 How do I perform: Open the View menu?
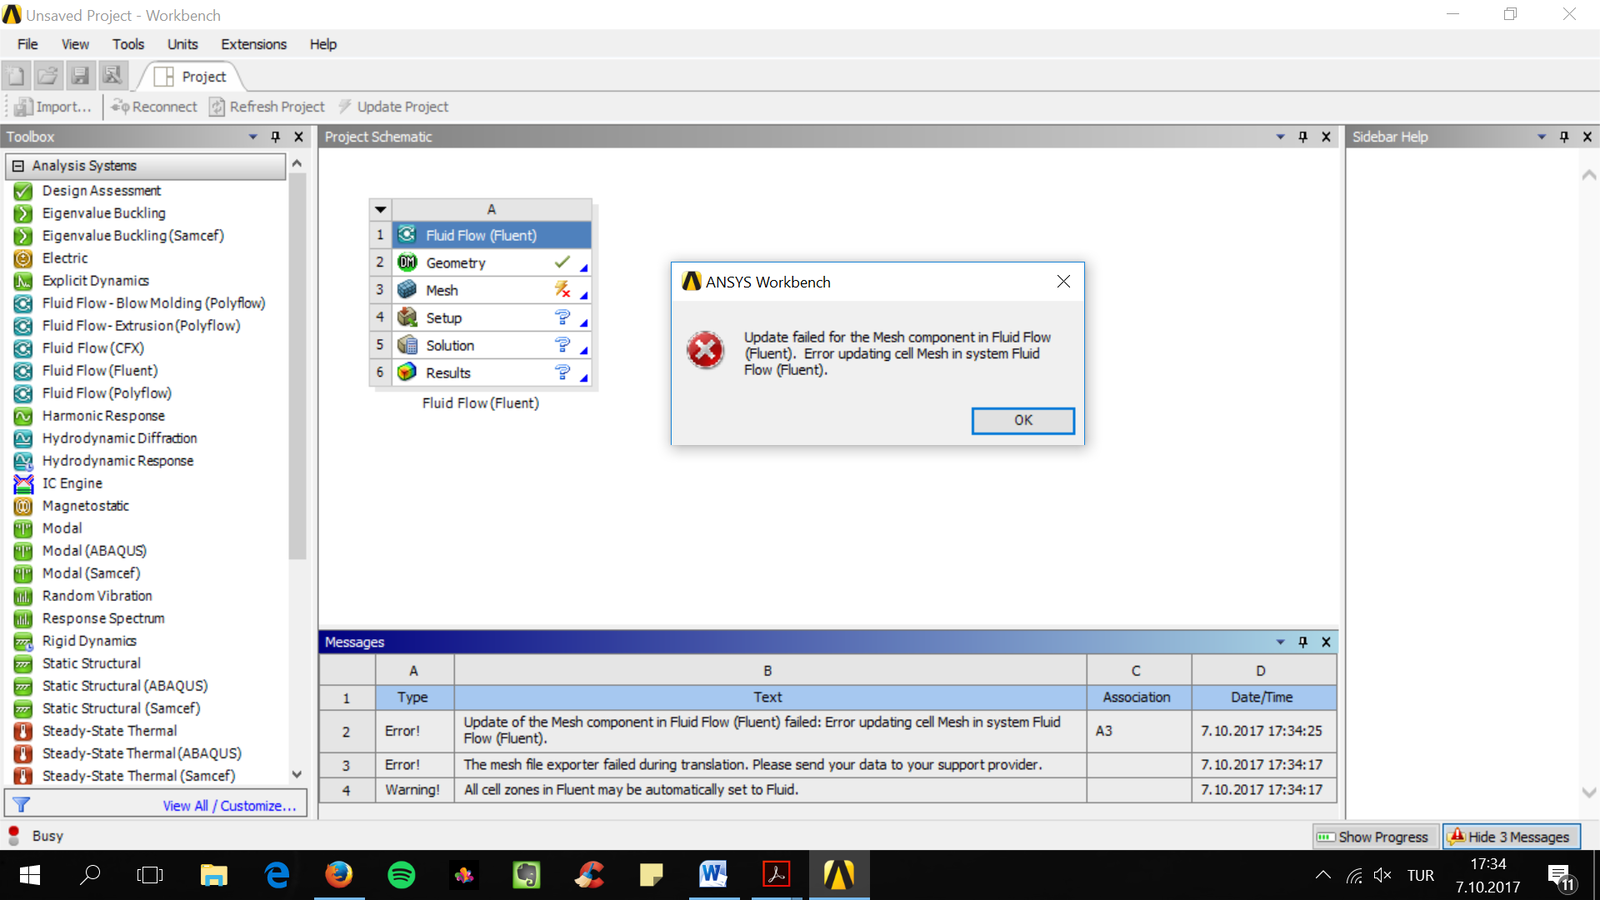(75, 44)
